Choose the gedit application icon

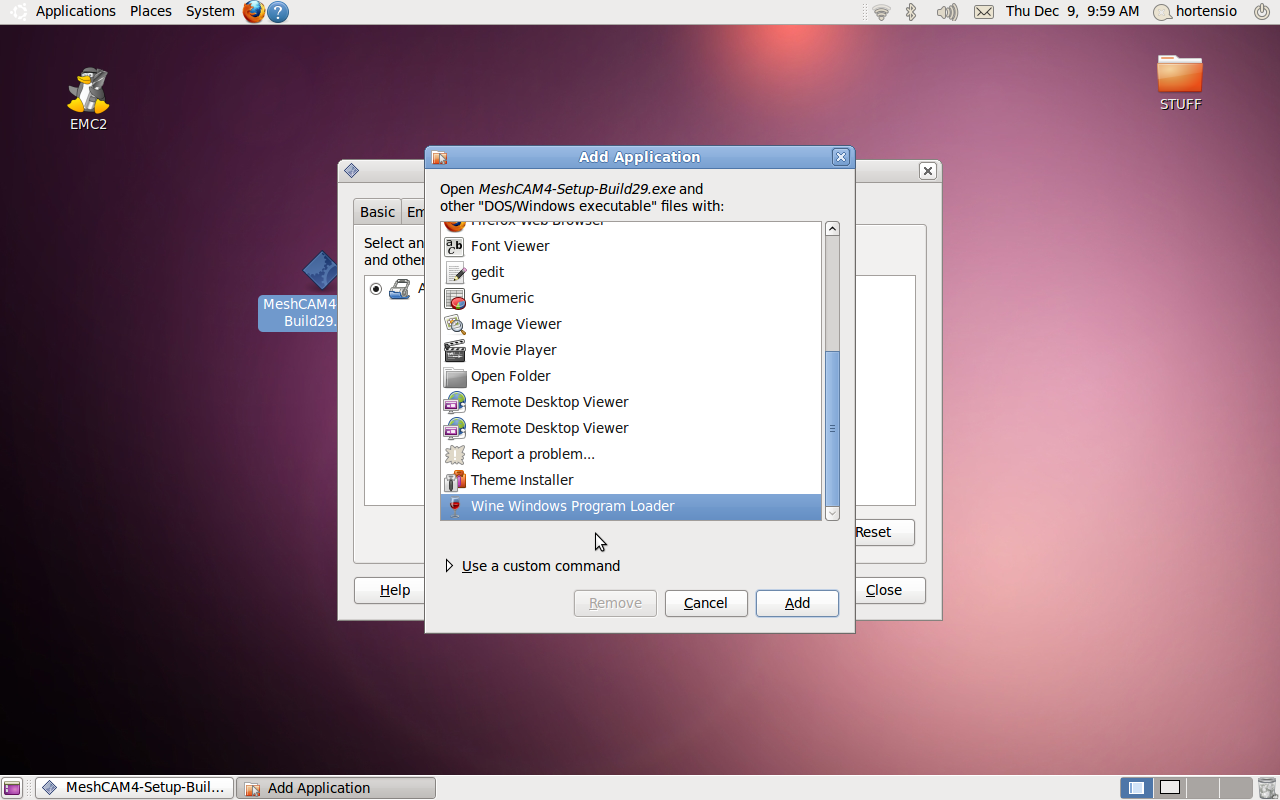coord(455,272)
